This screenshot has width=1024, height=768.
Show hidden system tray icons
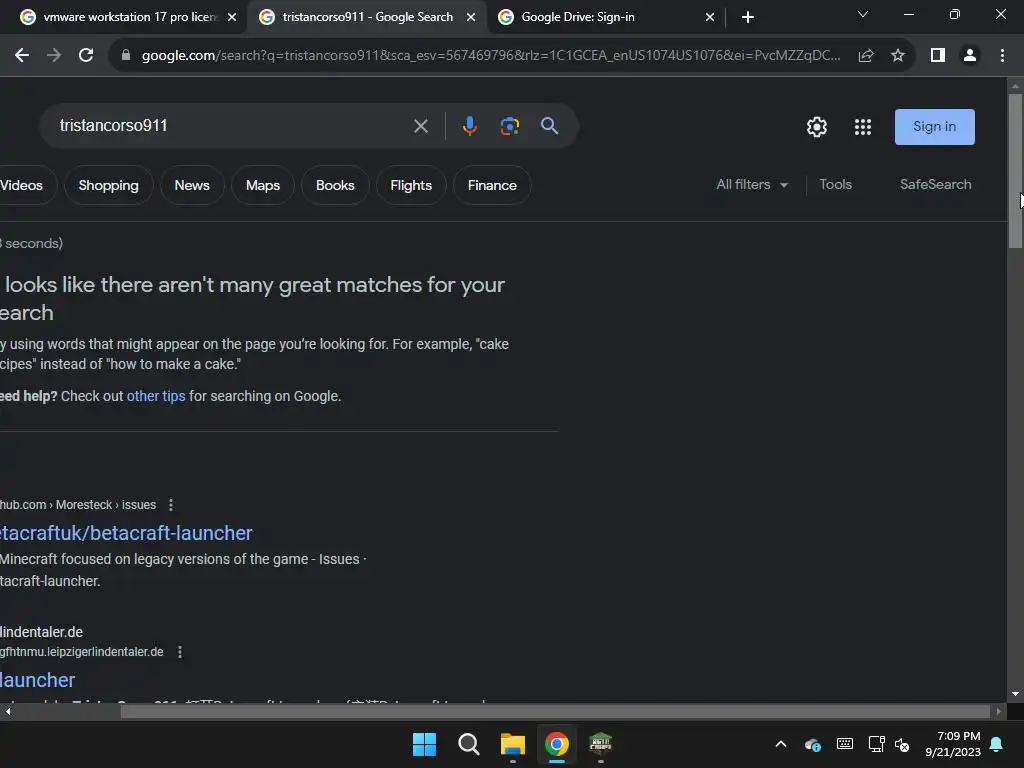click(x=780, y=744)
